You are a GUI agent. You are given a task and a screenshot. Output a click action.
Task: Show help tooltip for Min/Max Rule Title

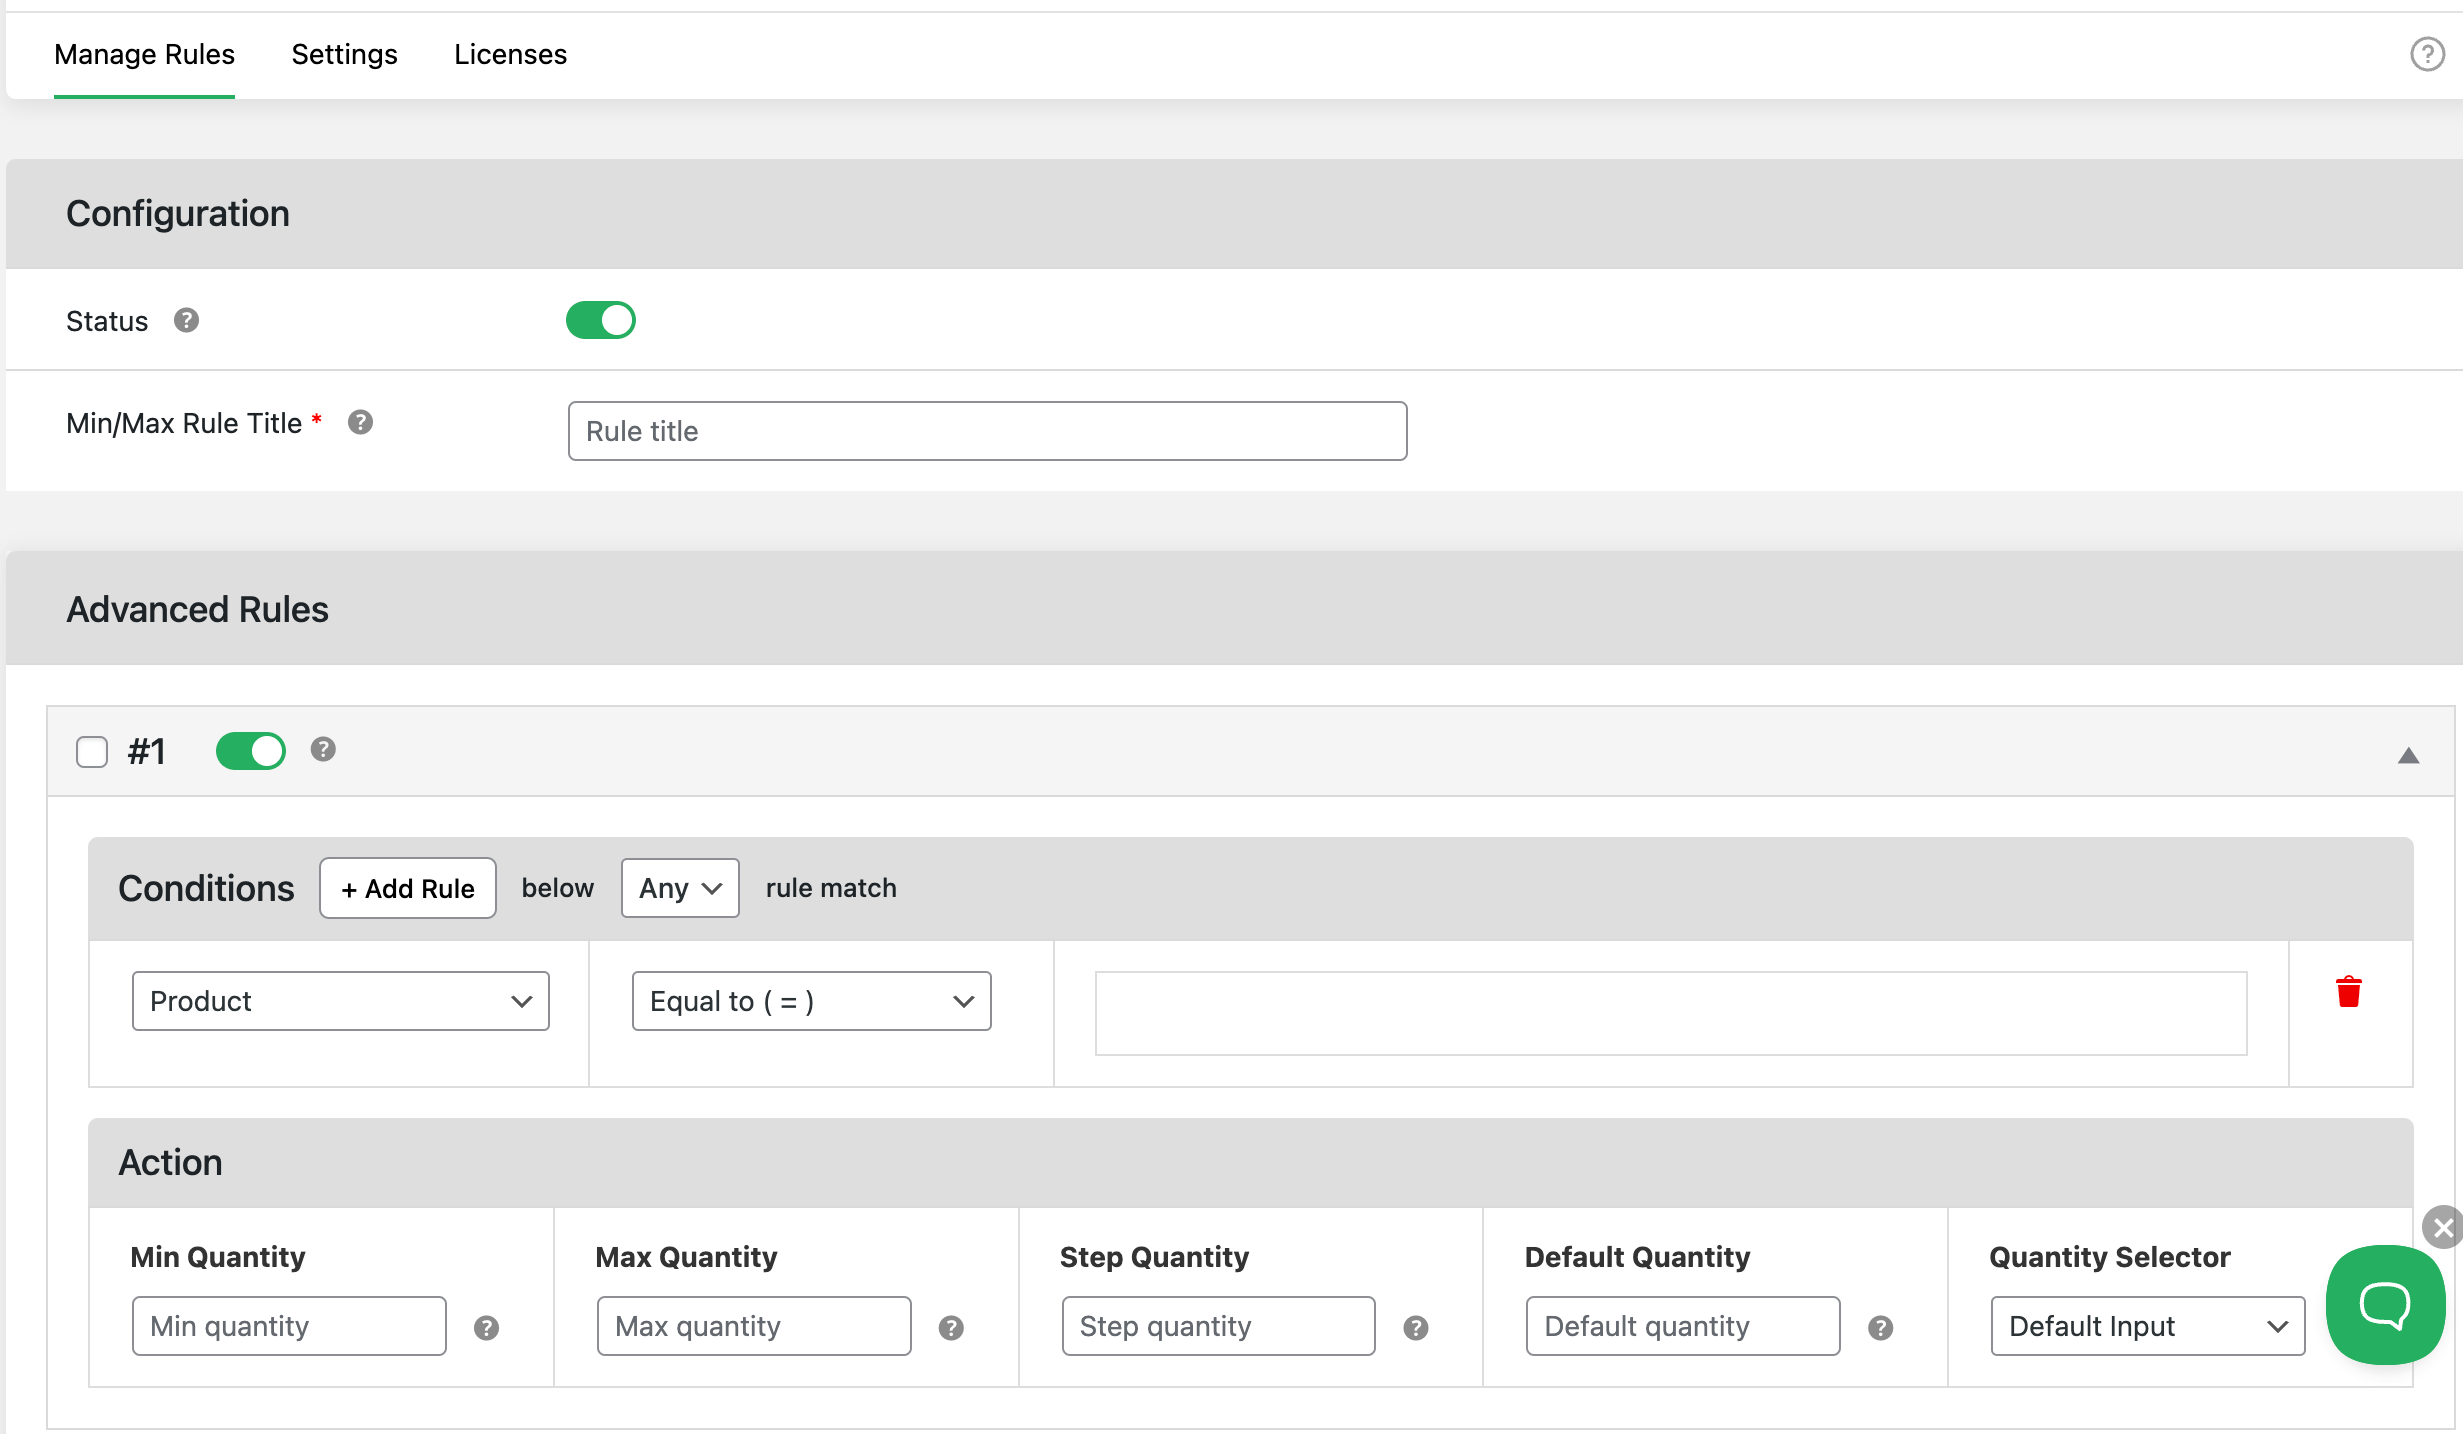[360, 422]
